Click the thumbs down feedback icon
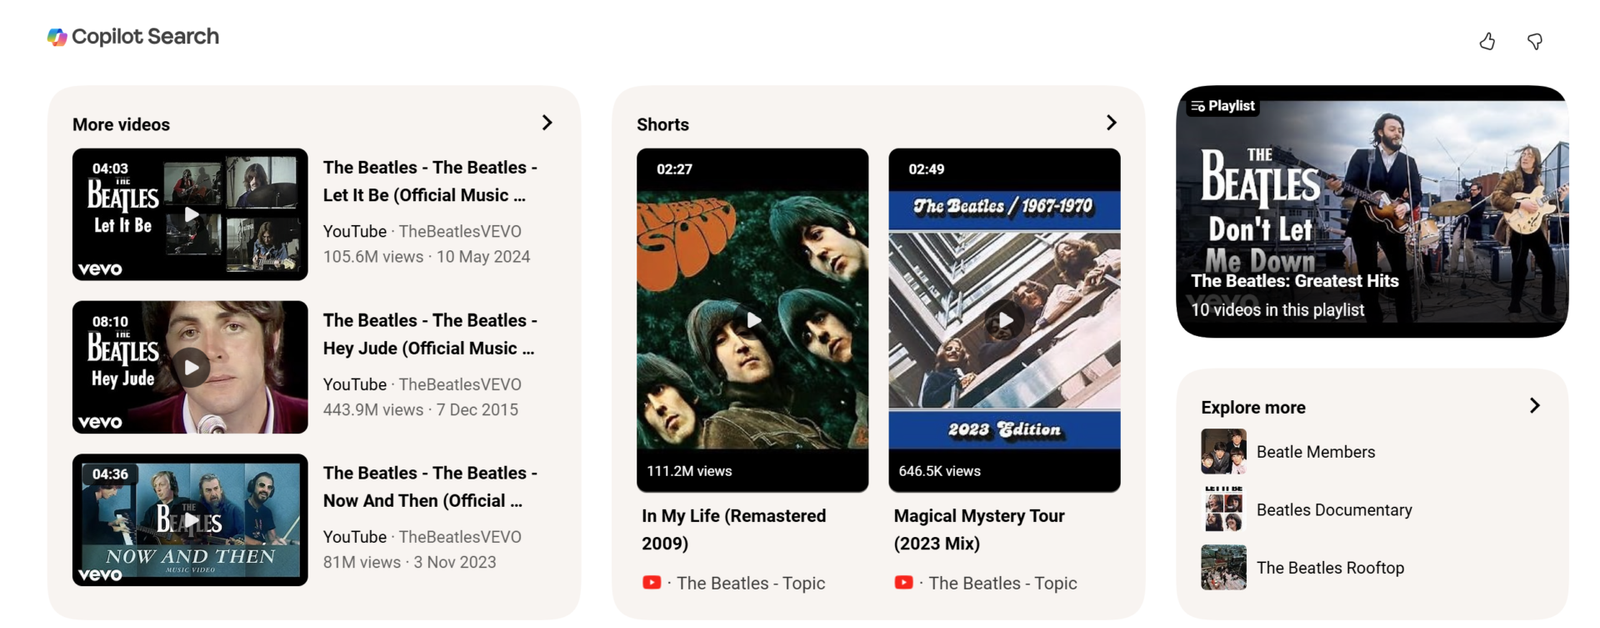1600x628 pixels. pyautogui.click(x=1535, y=41)
